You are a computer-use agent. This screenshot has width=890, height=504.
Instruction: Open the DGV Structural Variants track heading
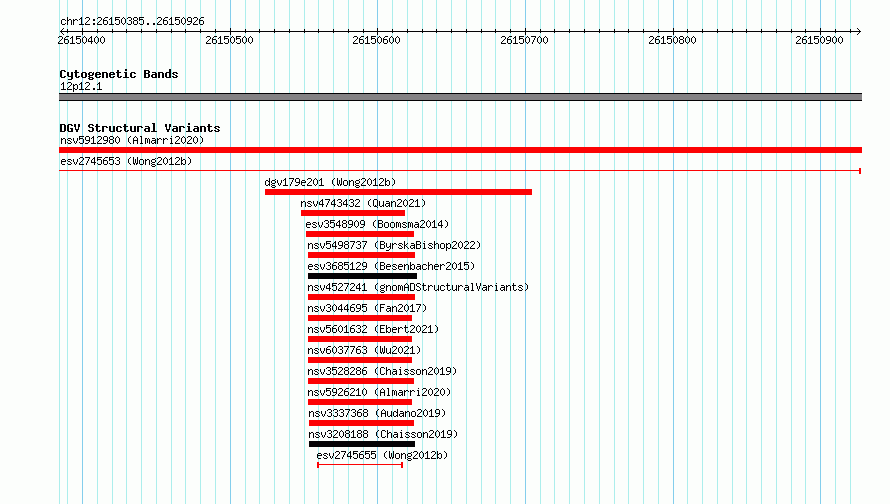click(x=140, y=128)
